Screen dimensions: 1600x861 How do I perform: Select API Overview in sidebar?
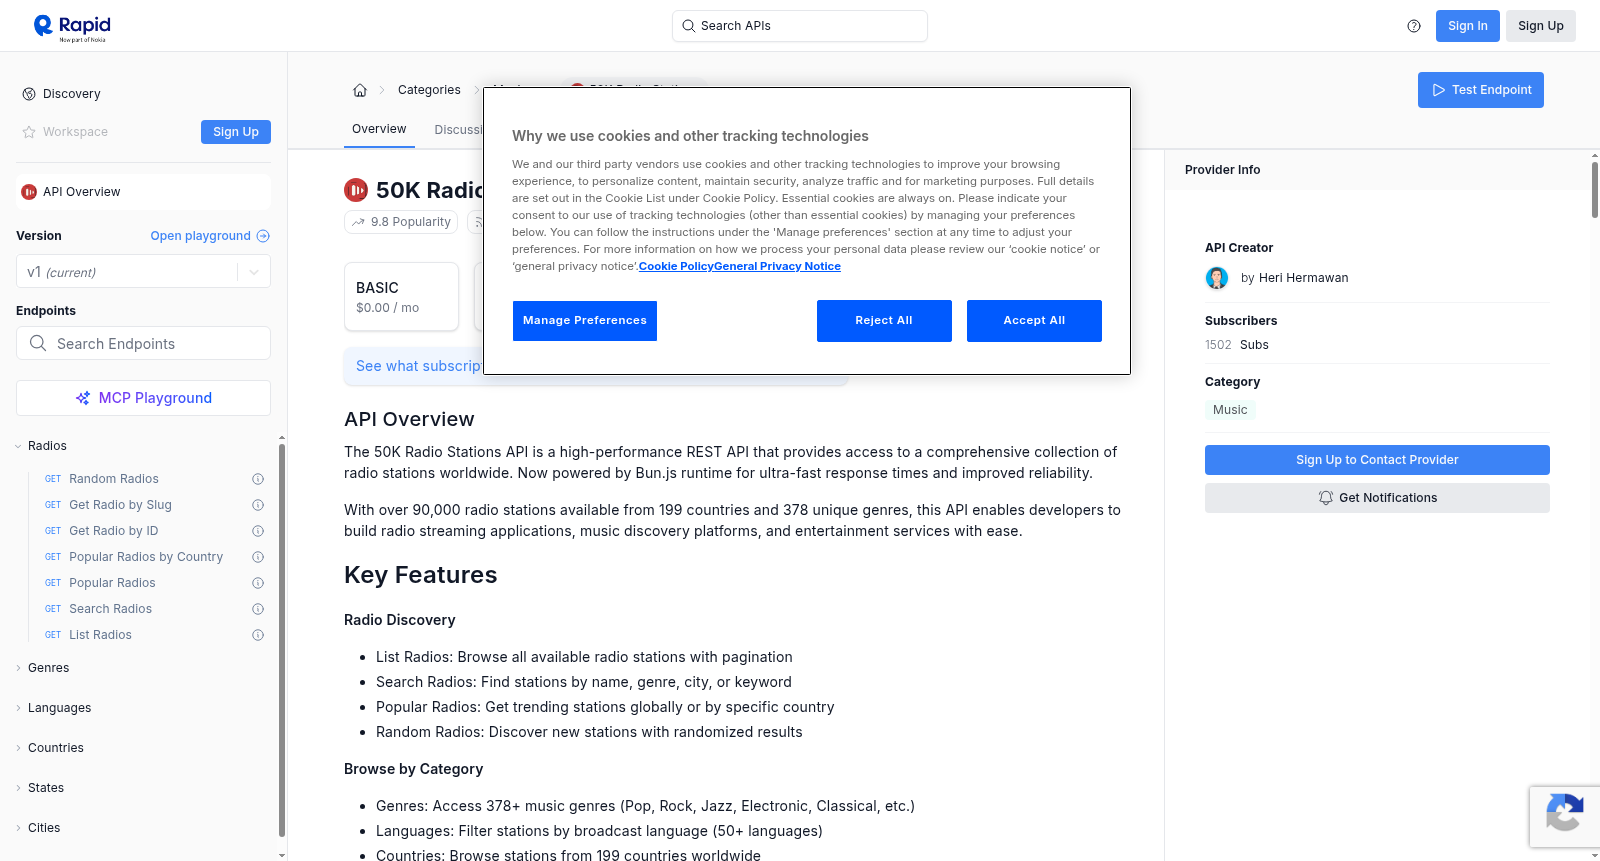(x=143, y=192)
